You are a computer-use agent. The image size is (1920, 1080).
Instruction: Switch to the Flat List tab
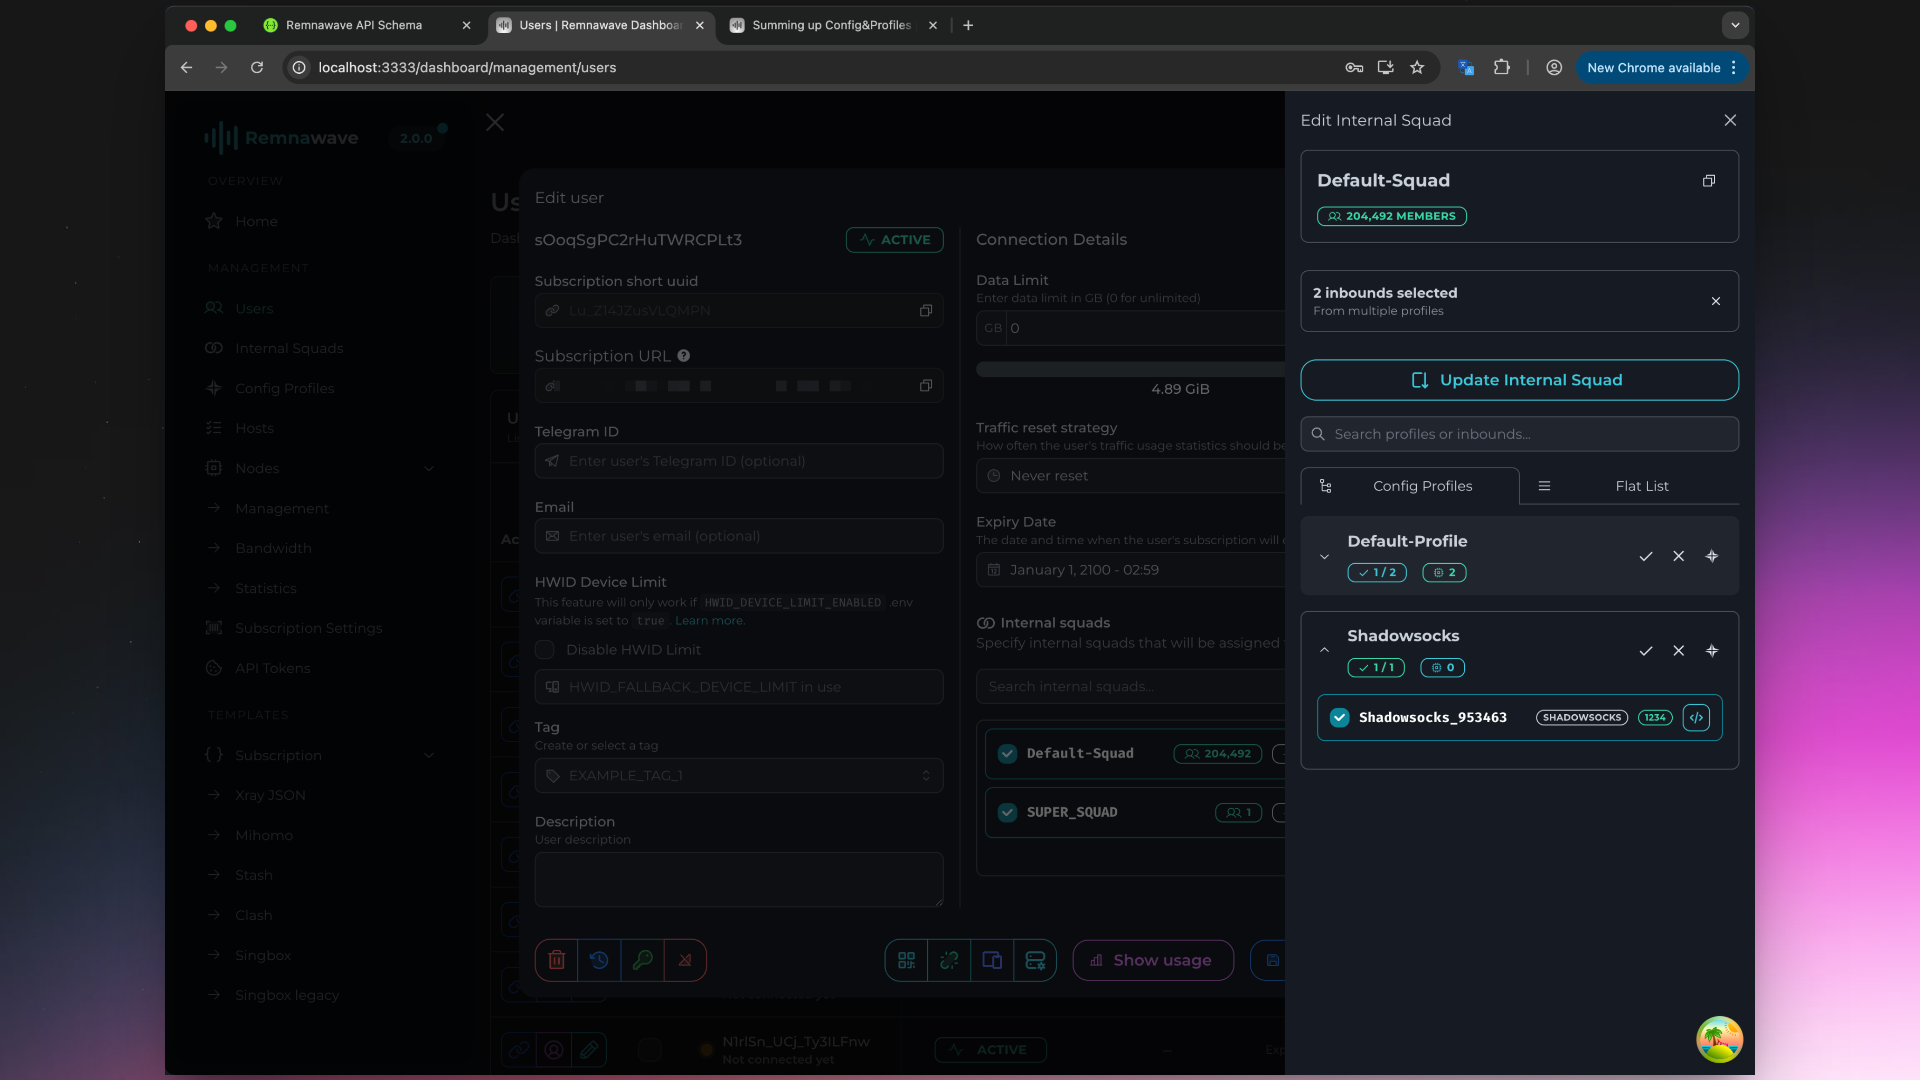[x=1641, y=486]
